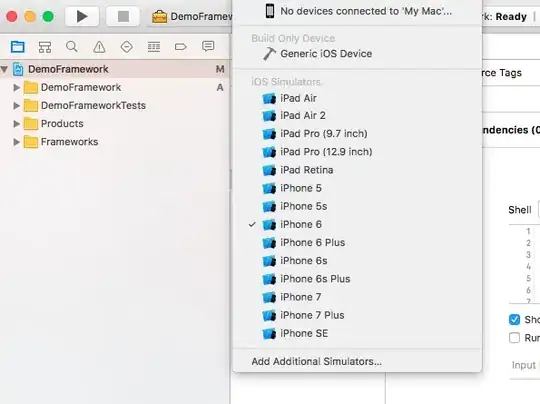Click the Stop button in toolbar

(123, 16)
